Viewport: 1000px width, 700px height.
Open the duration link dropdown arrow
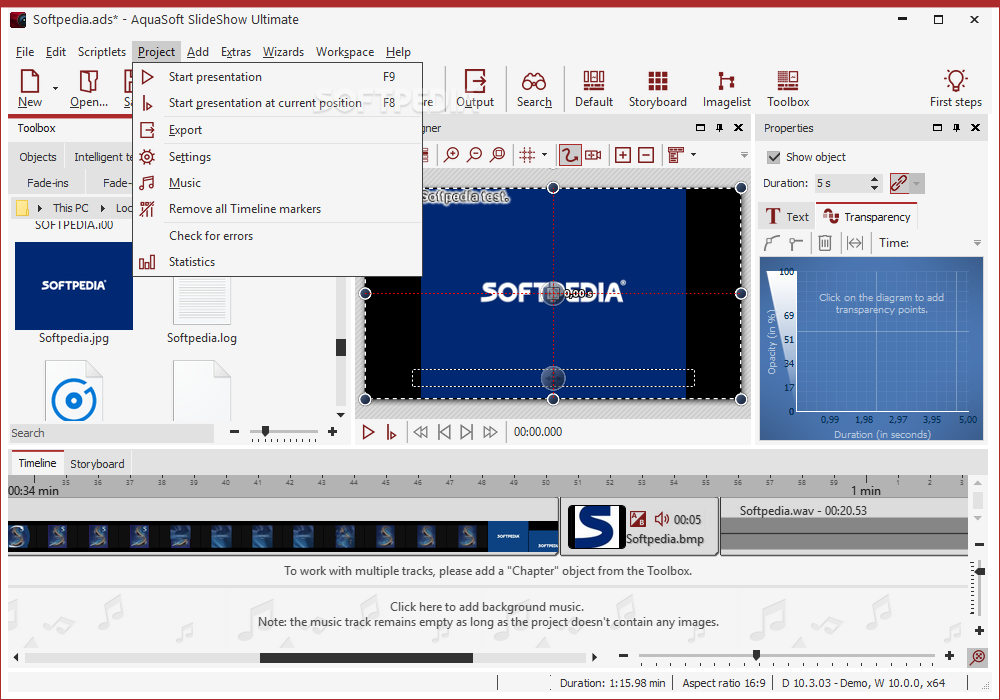pos(916,184)
